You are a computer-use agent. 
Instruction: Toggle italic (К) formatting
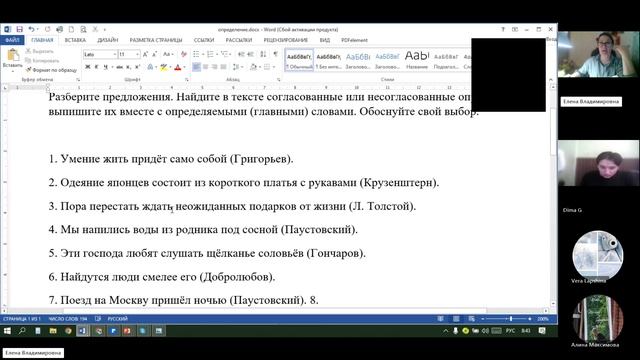(97, 67)
